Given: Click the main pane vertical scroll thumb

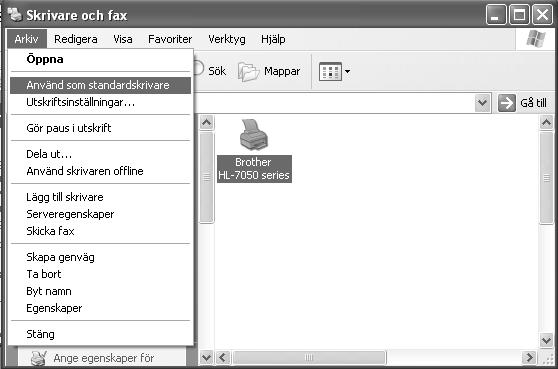Looking at the screenshot, I should 546,178.
